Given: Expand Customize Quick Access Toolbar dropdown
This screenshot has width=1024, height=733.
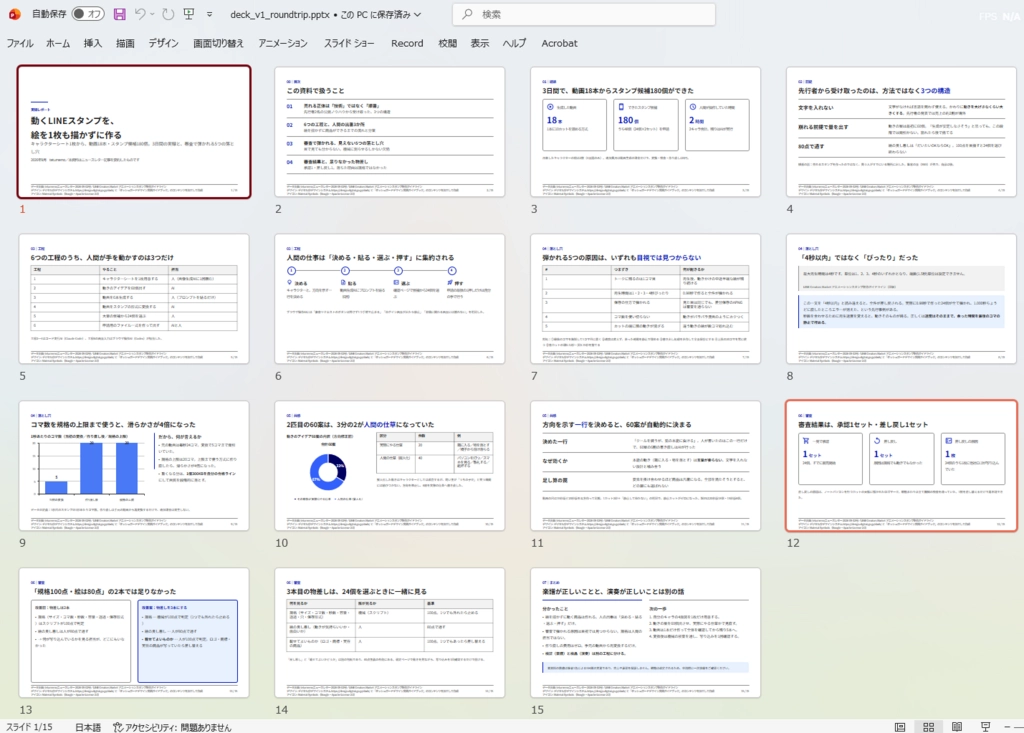Looking at the screenshot, I should pos(210,14).
